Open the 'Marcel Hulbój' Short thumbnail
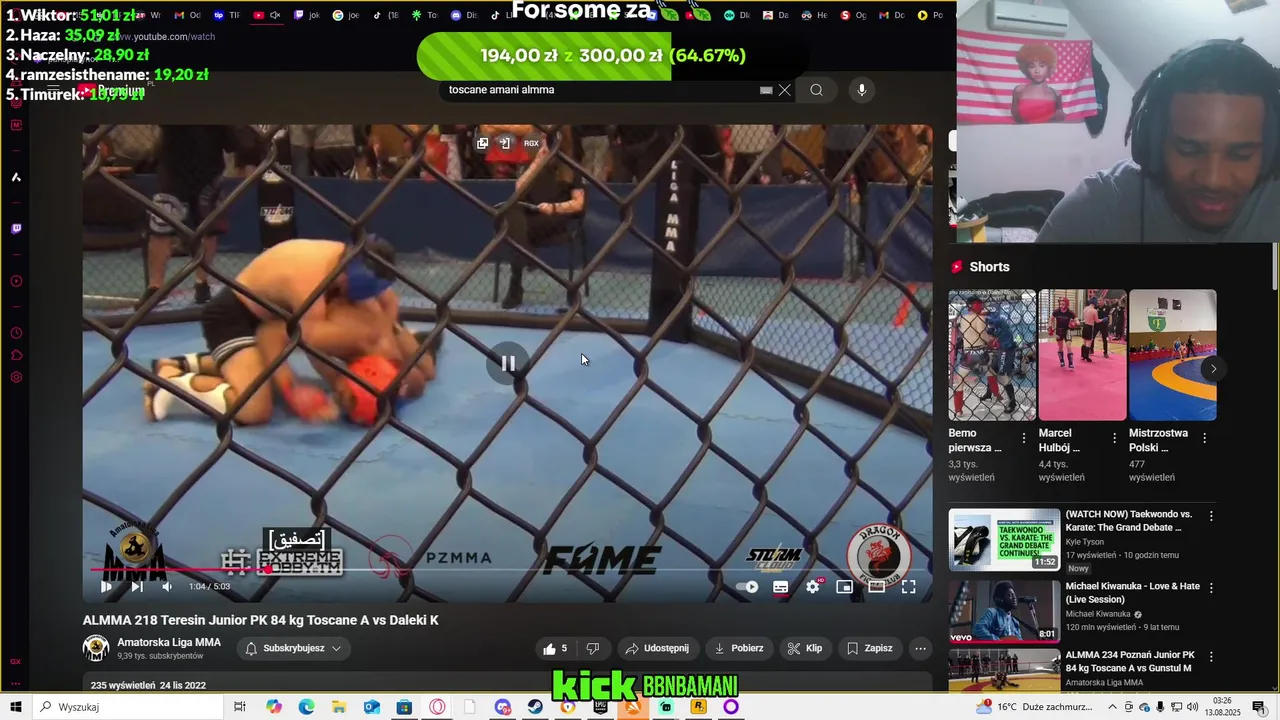This screenshot has width=1280, height=720. (1082, 355)
